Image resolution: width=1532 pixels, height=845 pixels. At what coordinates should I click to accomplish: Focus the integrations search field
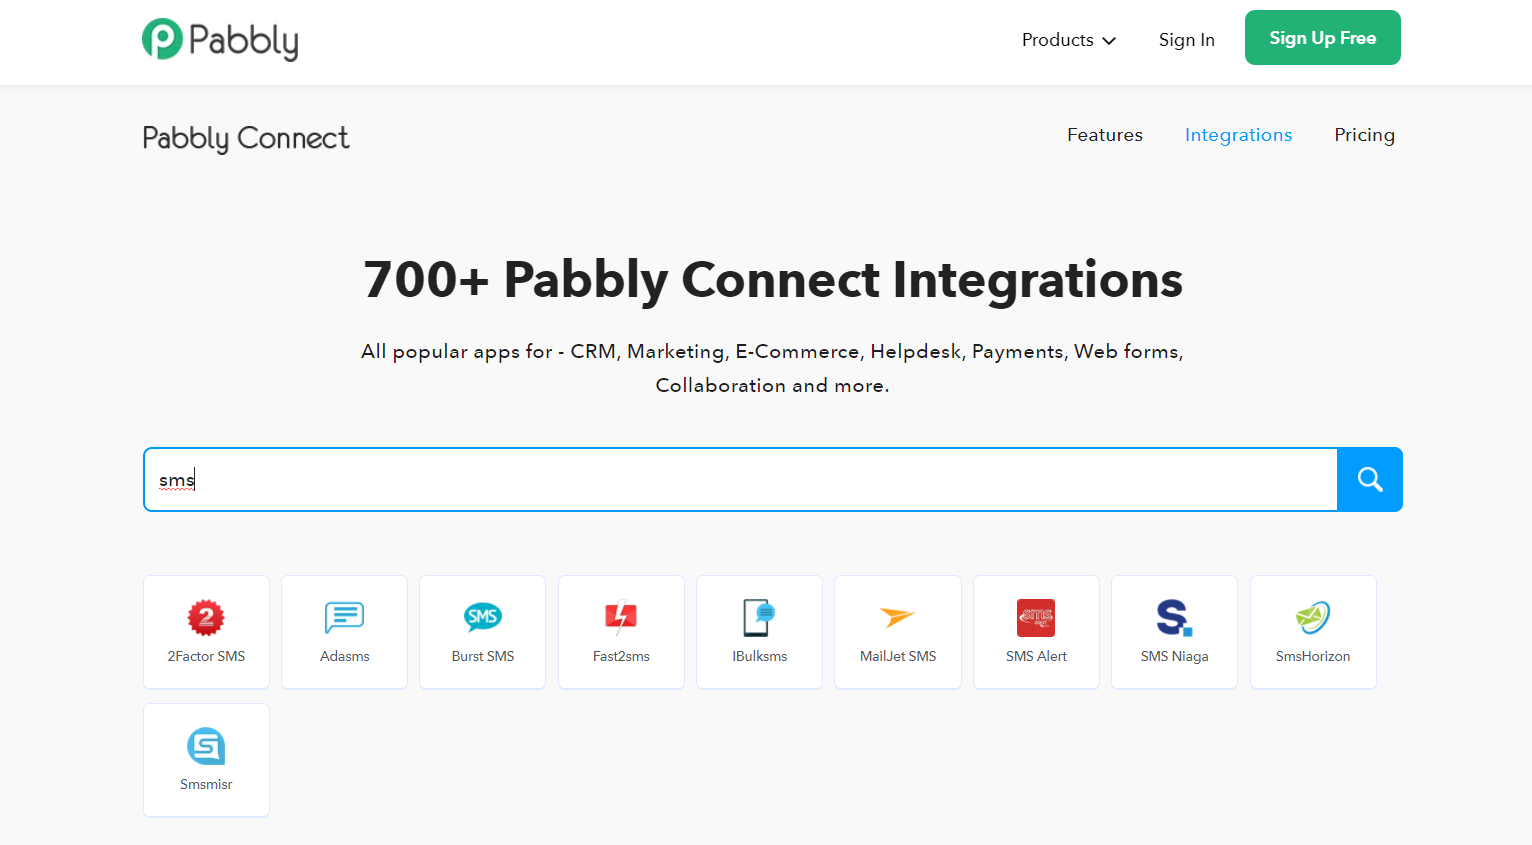740,480
